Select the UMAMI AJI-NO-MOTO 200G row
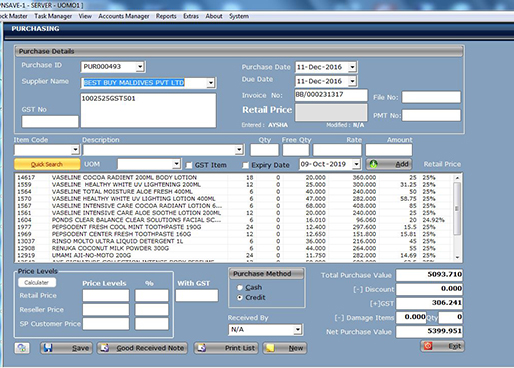The width and height of the screenshot is (514, 368). (234, 255)
